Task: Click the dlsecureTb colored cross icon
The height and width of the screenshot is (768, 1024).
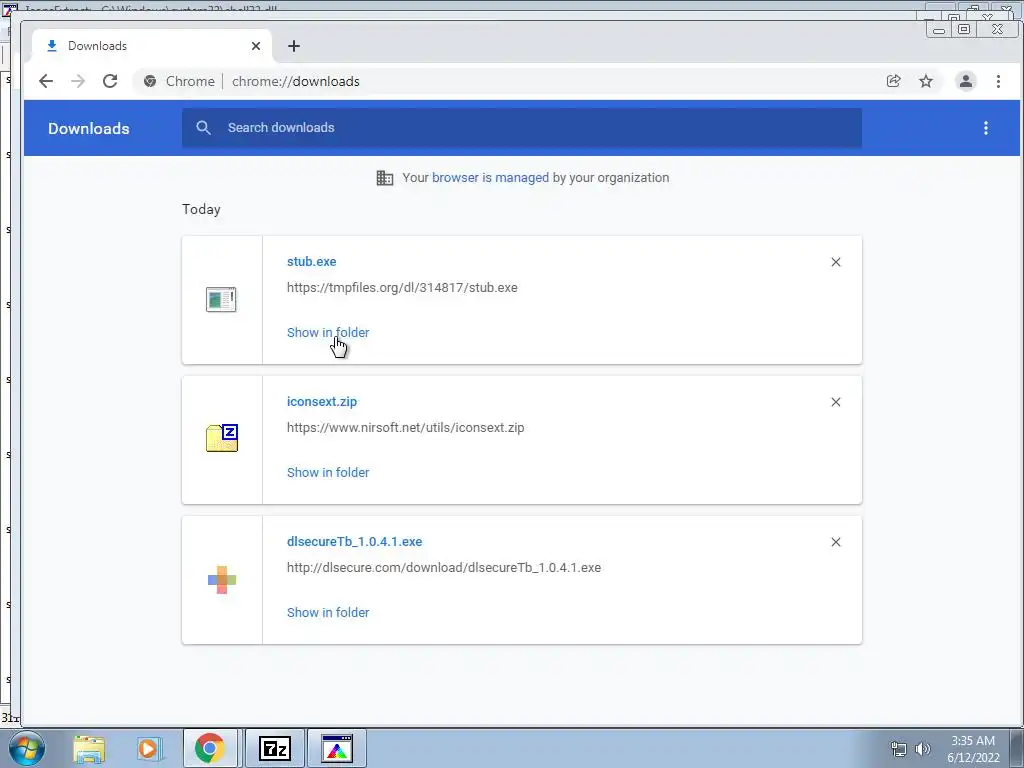Action: [222, 580]
